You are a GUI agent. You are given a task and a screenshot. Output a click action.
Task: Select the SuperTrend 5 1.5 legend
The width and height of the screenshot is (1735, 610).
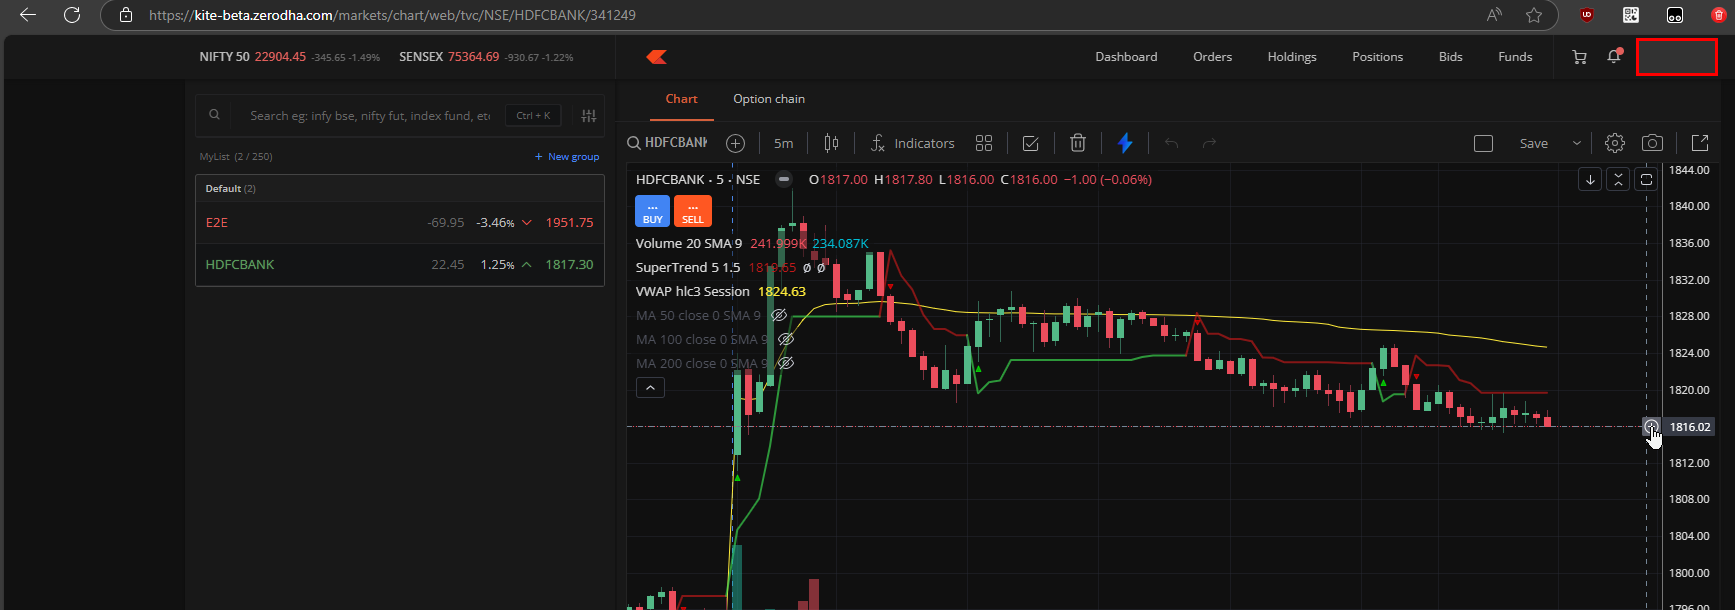(688, 267)
